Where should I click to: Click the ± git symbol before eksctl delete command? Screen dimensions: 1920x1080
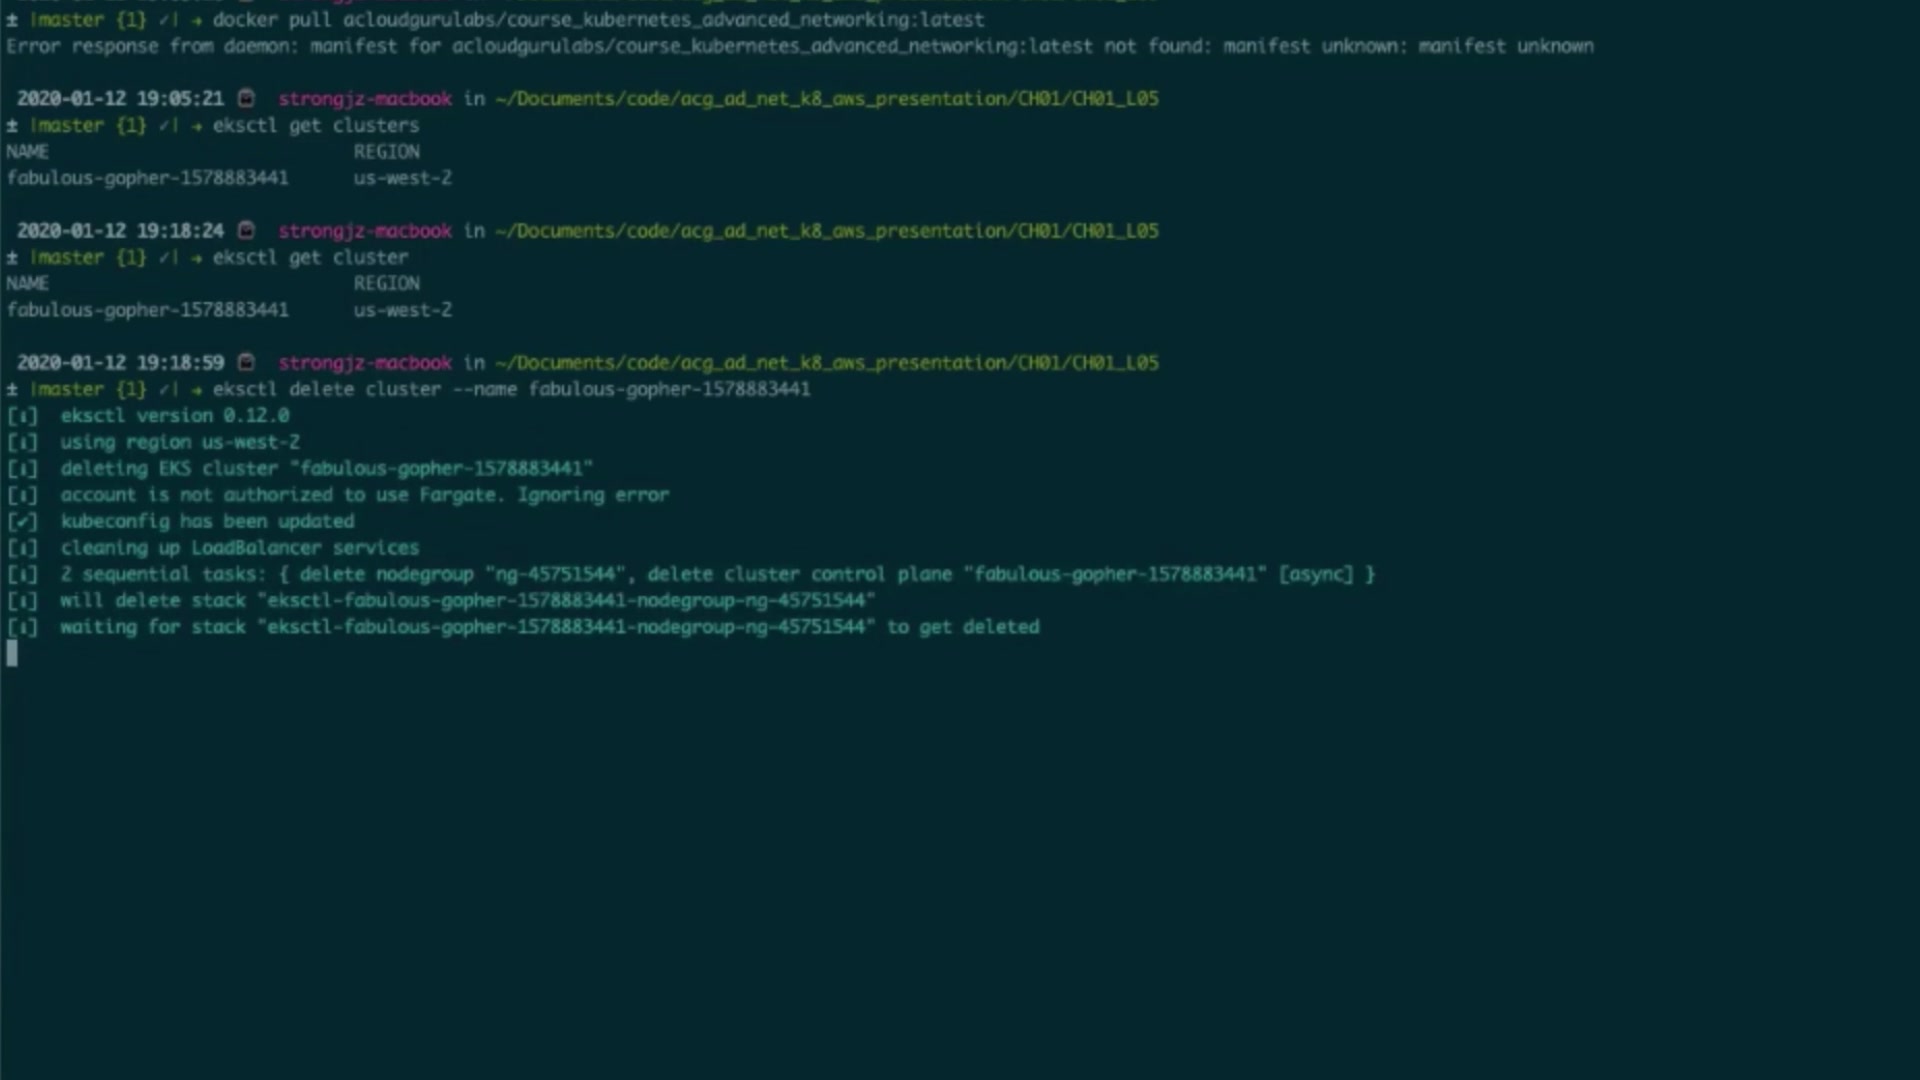tap(12, 389)
